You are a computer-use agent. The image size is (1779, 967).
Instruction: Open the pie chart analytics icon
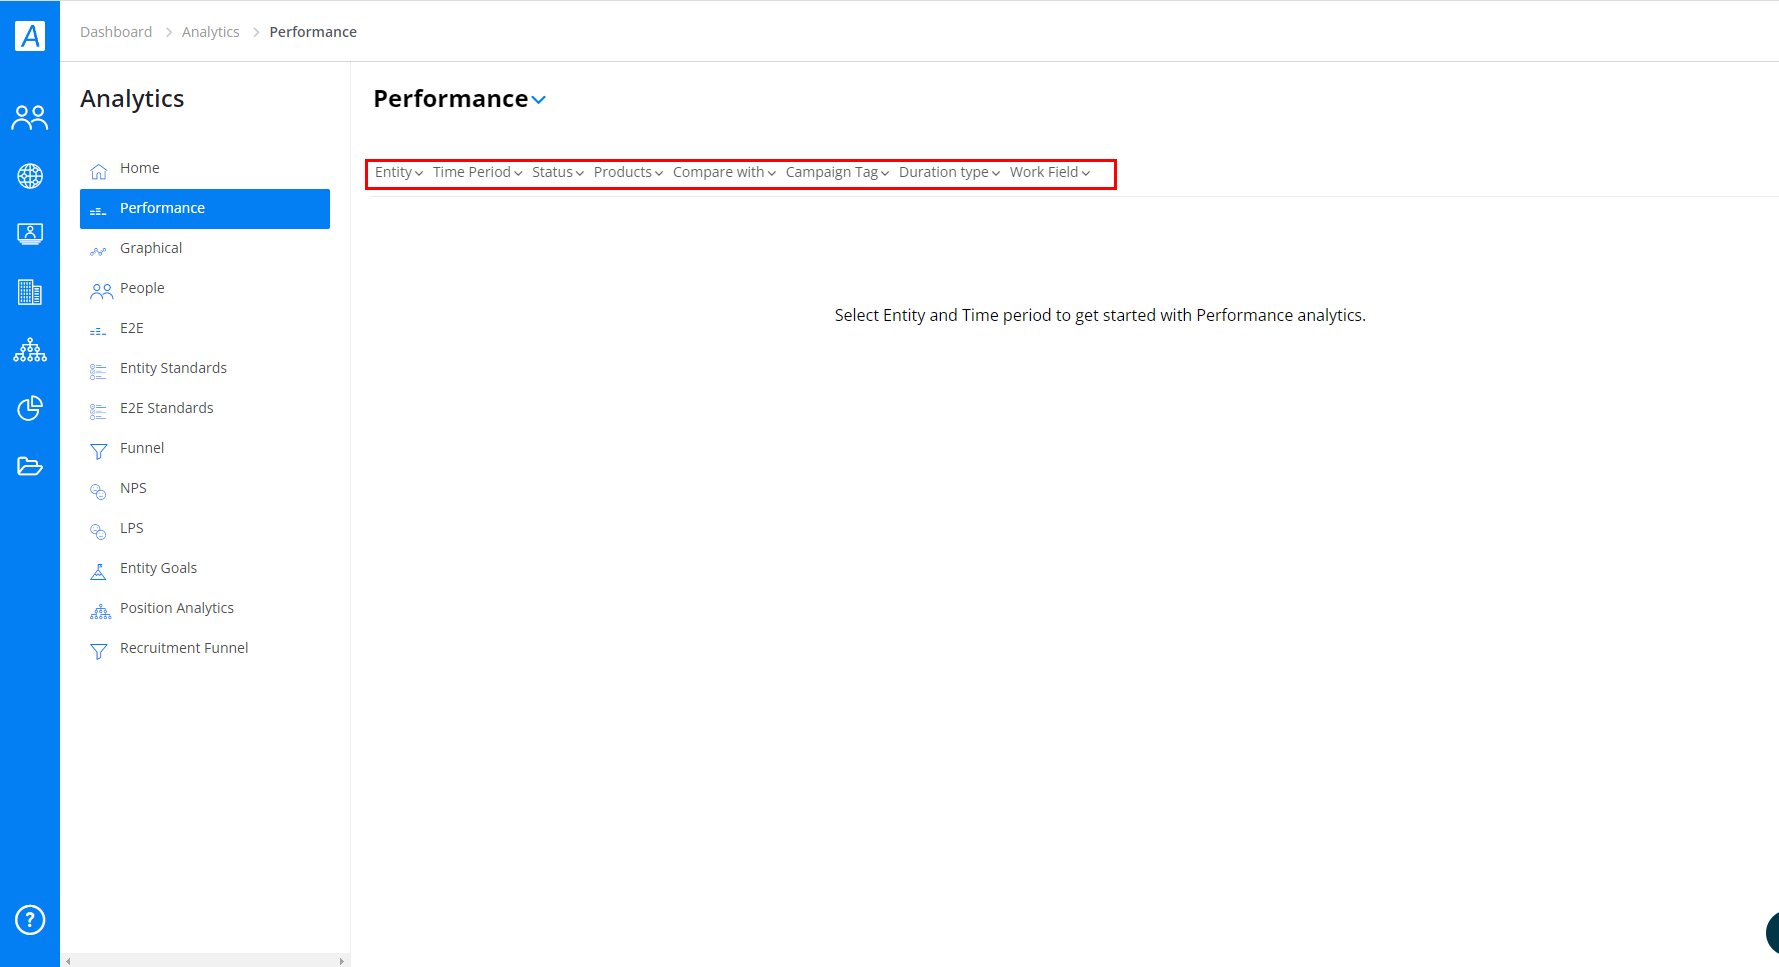coord(30,408)
